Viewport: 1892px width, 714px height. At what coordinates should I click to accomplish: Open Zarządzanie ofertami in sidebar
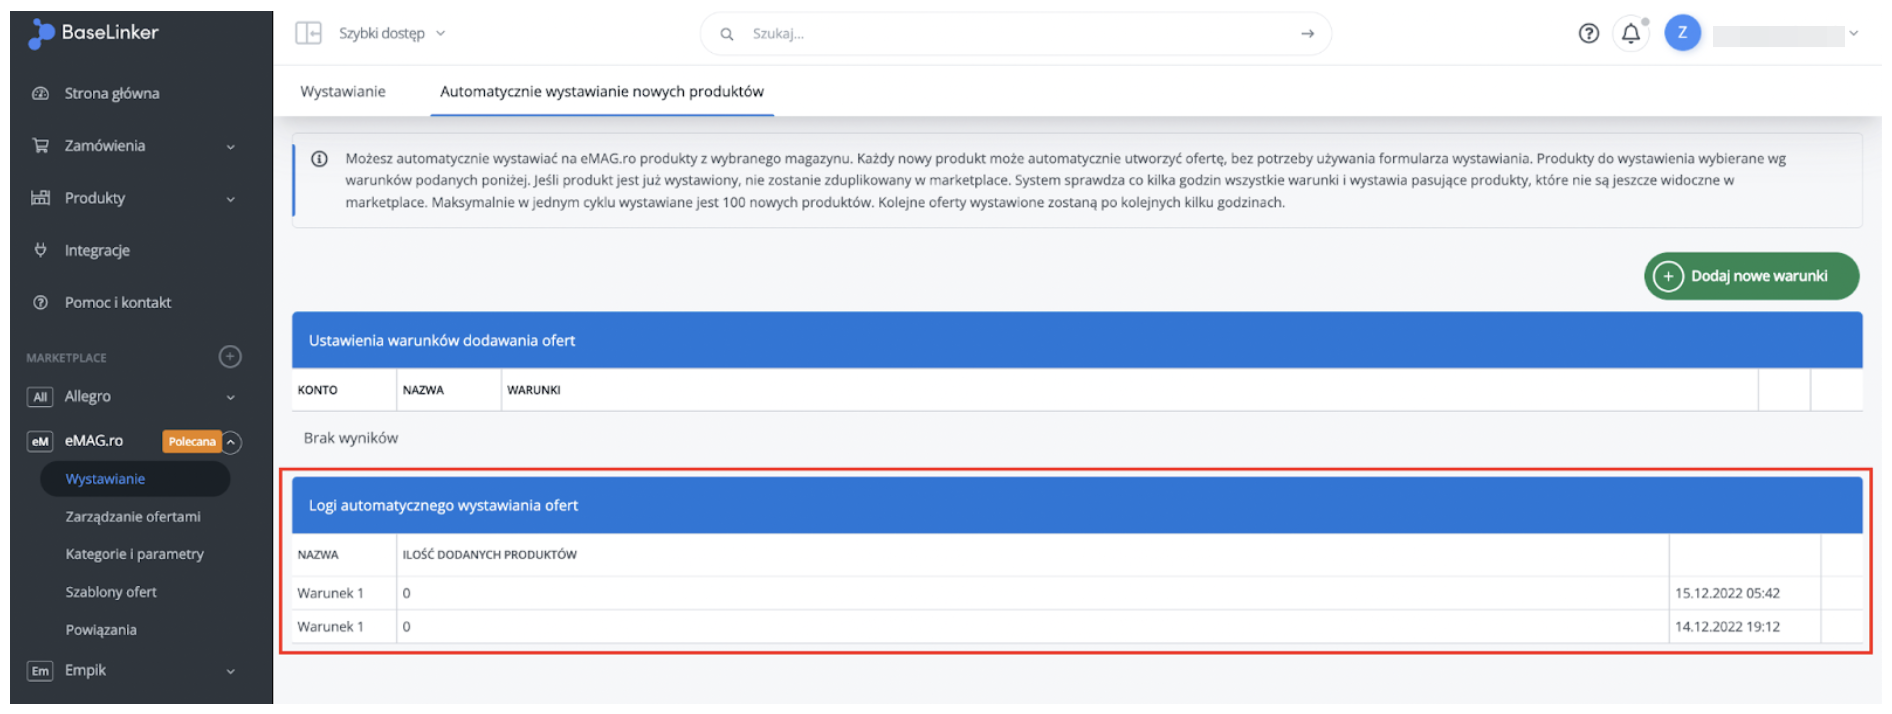(133, 517)
